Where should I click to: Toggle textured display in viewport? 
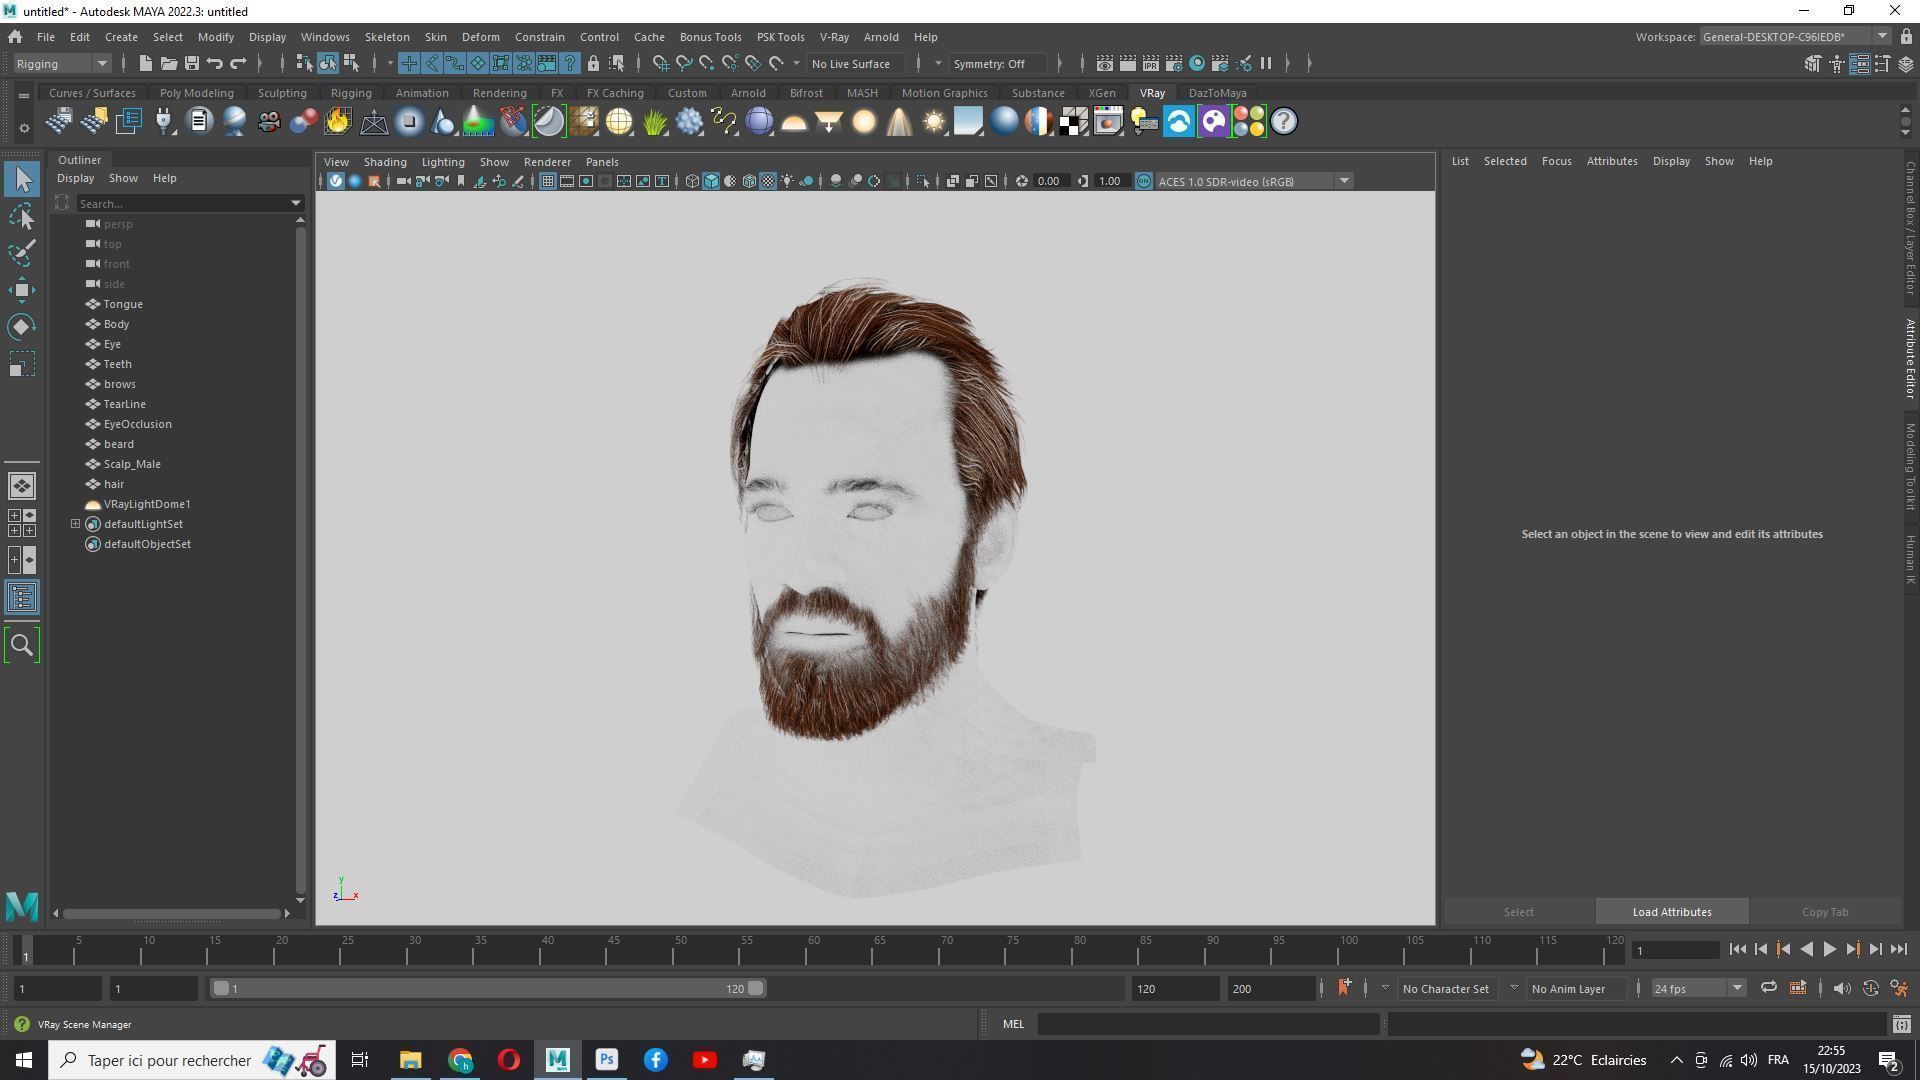click(x=768, y=182)
